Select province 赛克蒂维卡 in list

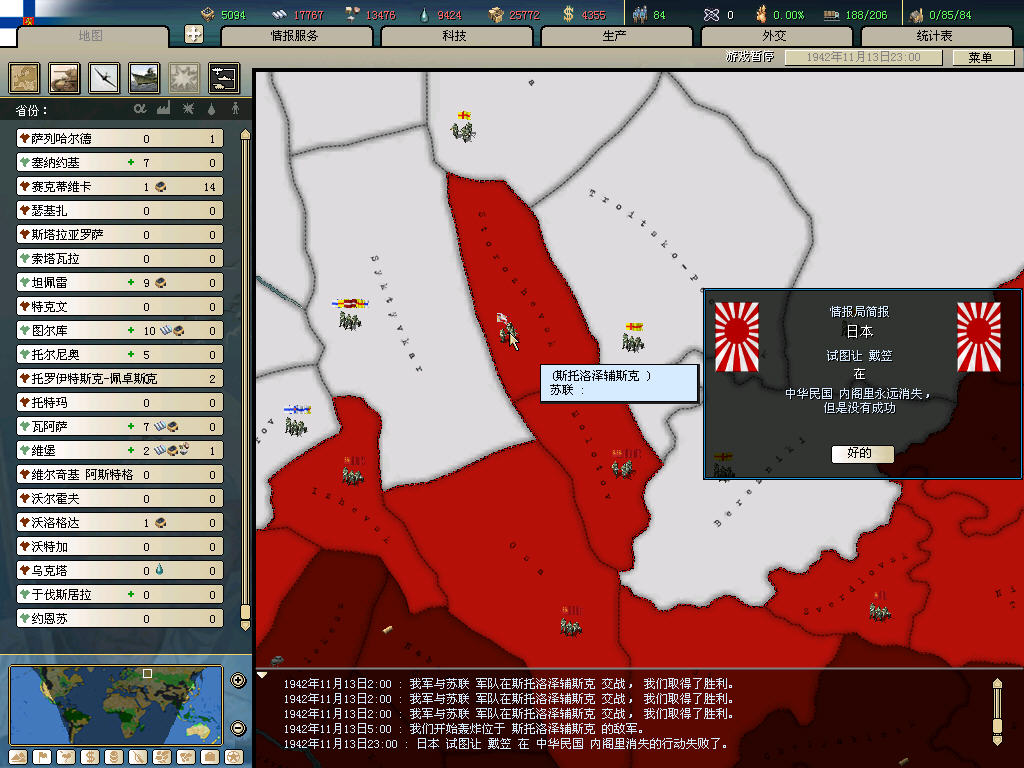point(120,187)
